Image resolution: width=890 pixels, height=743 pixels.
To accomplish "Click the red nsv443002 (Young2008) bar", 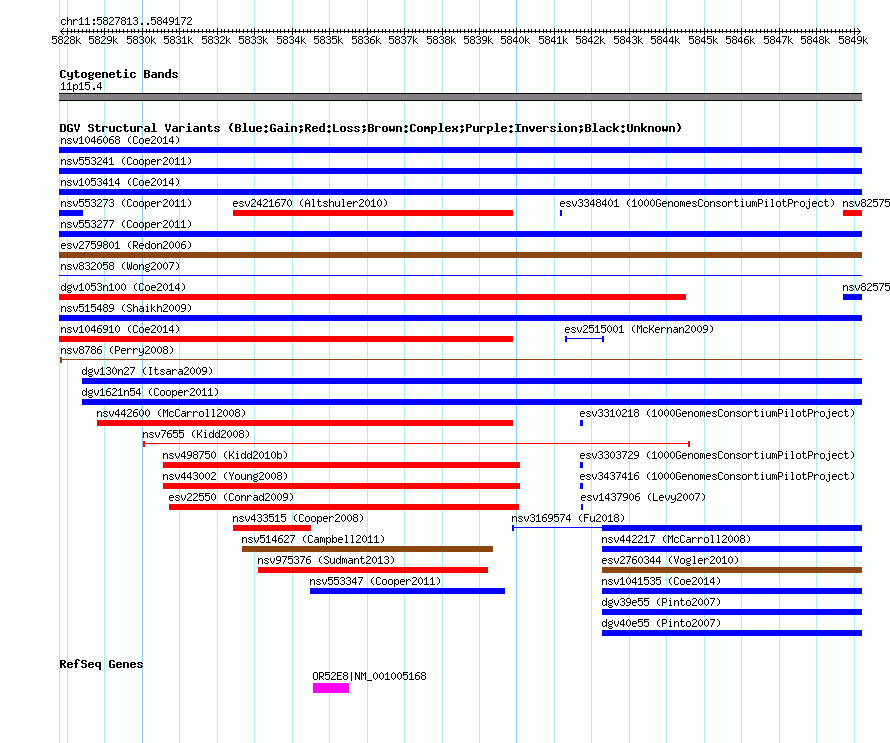I will pos(341,486).
